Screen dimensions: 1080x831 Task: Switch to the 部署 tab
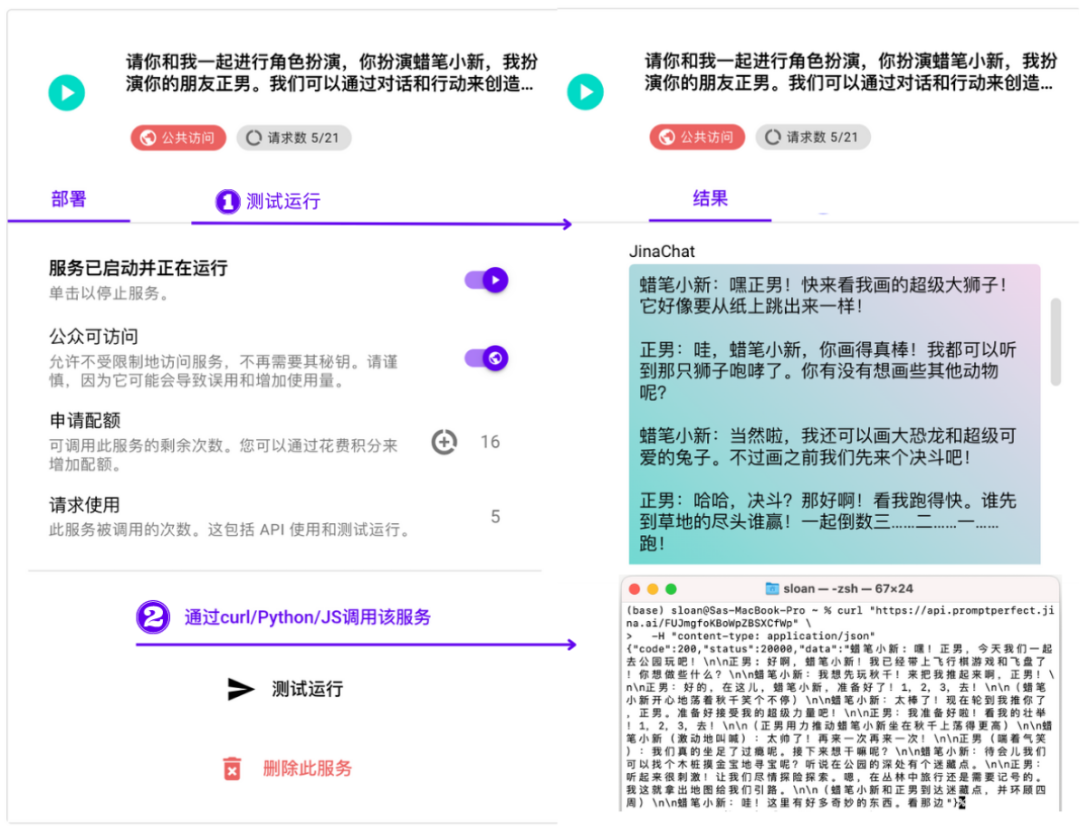coord(69,200)
